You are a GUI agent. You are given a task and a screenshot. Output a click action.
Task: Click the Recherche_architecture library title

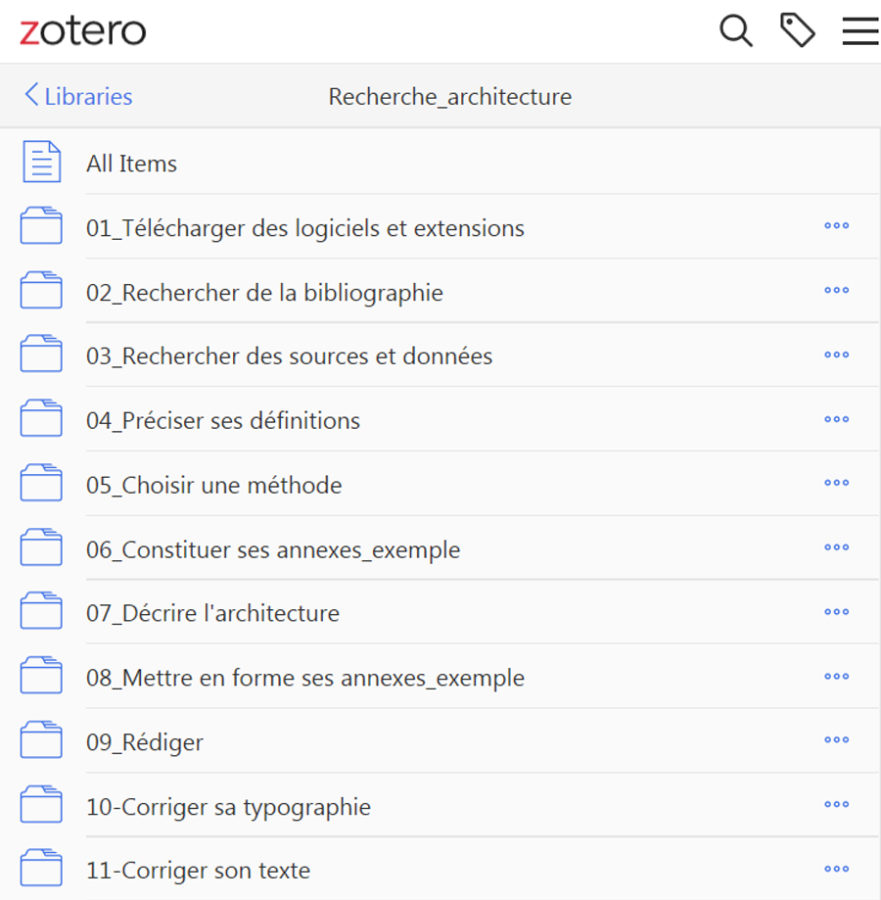(x=450, y=97)
